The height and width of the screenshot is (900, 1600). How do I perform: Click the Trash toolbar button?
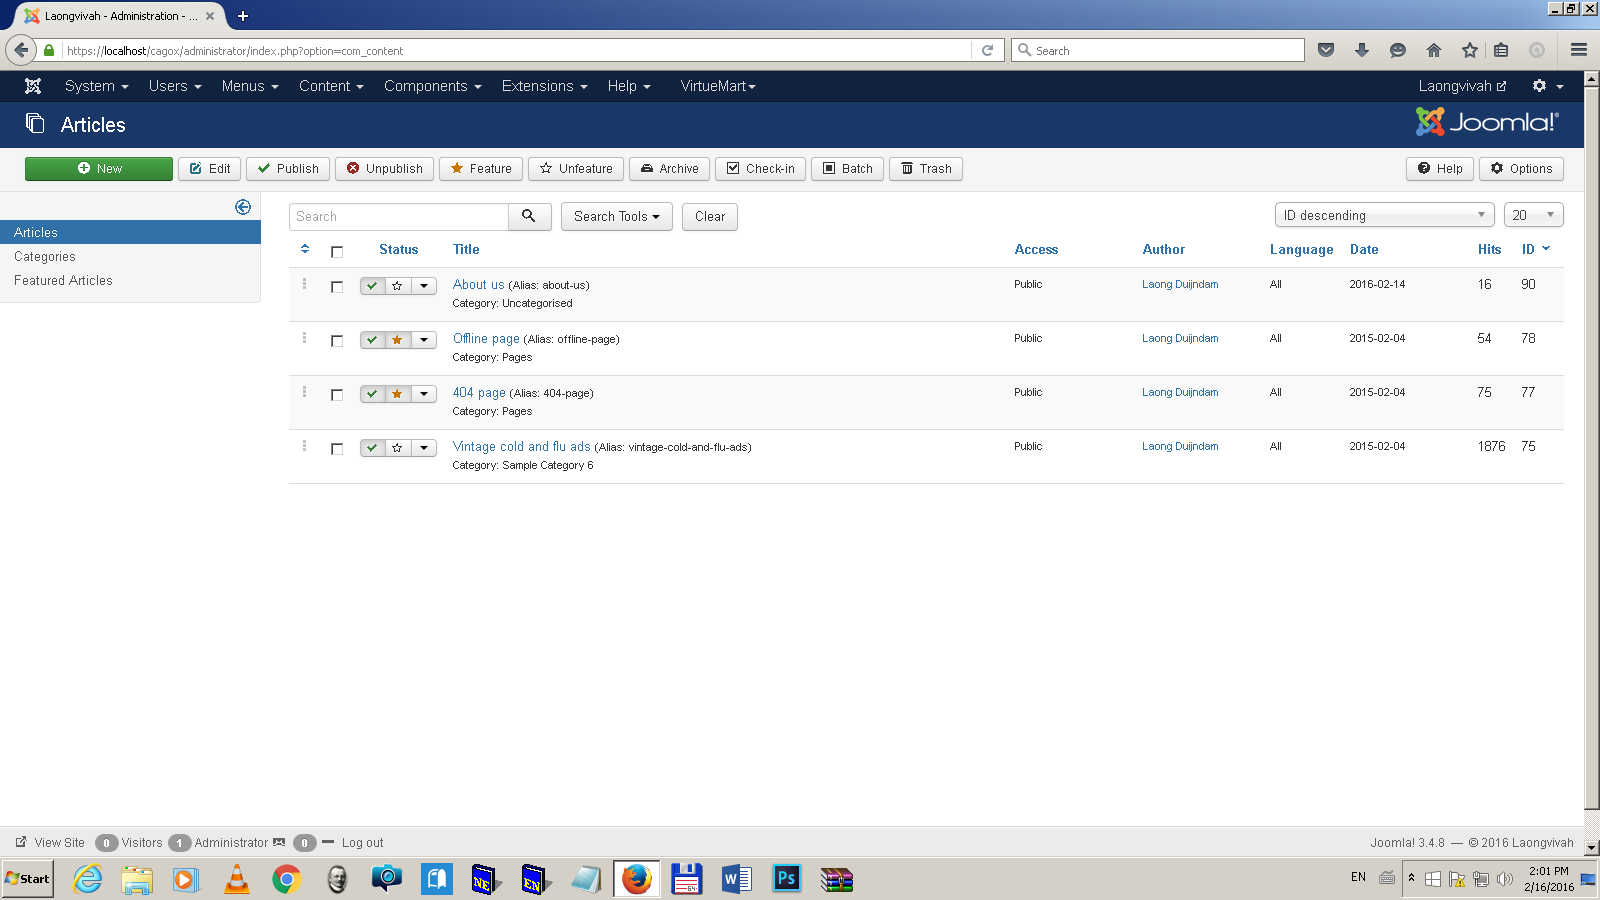coord(926,168)
